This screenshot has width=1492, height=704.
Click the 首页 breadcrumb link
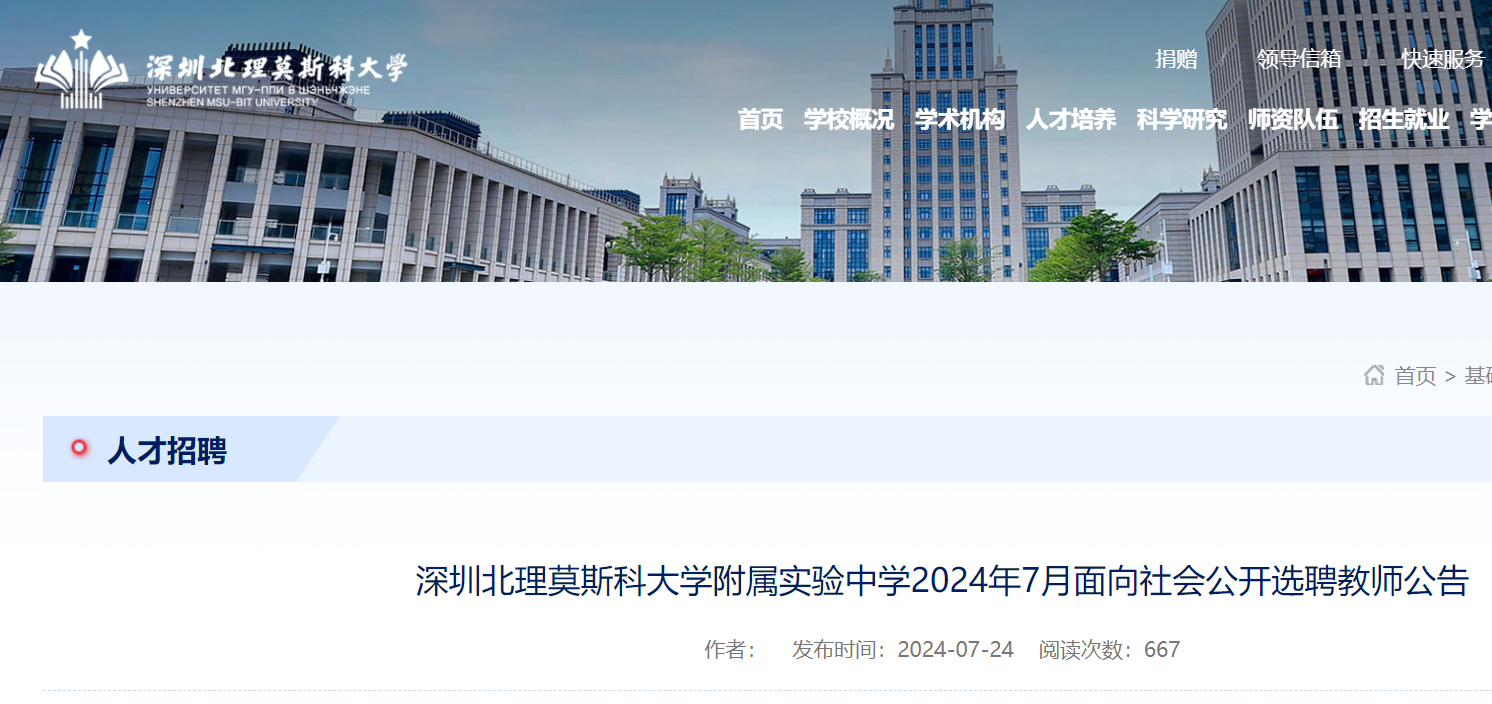[x=1415, y=376]
